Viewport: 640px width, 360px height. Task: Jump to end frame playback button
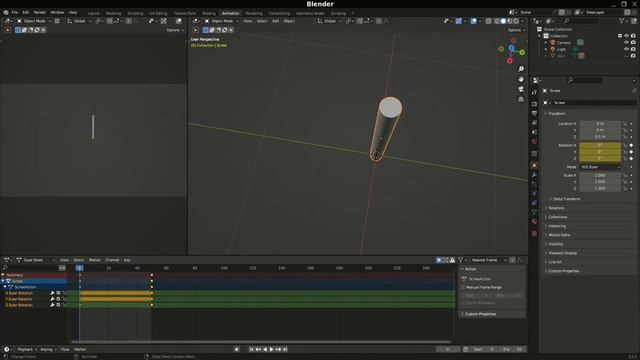click(x=285, y=349)
